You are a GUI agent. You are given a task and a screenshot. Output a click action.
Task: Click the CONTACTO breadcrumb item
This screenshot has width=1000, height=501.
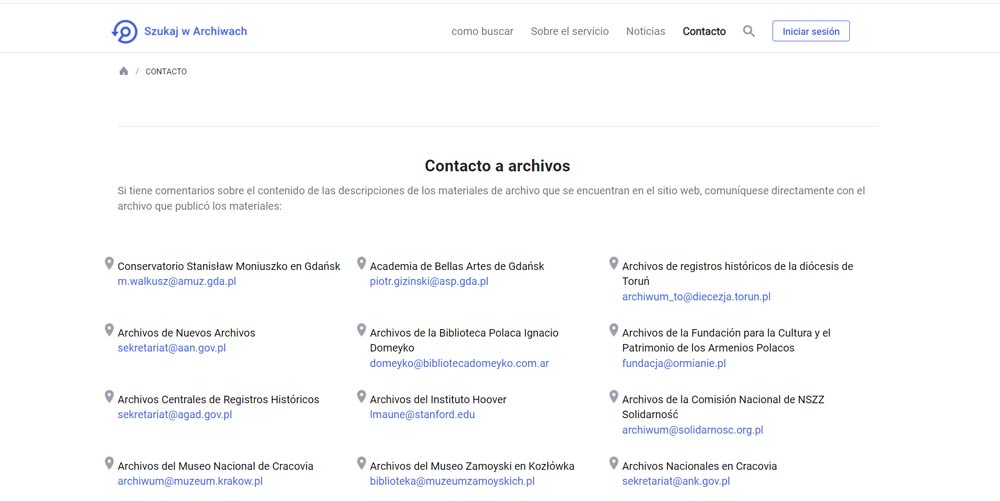coord(166,71)
